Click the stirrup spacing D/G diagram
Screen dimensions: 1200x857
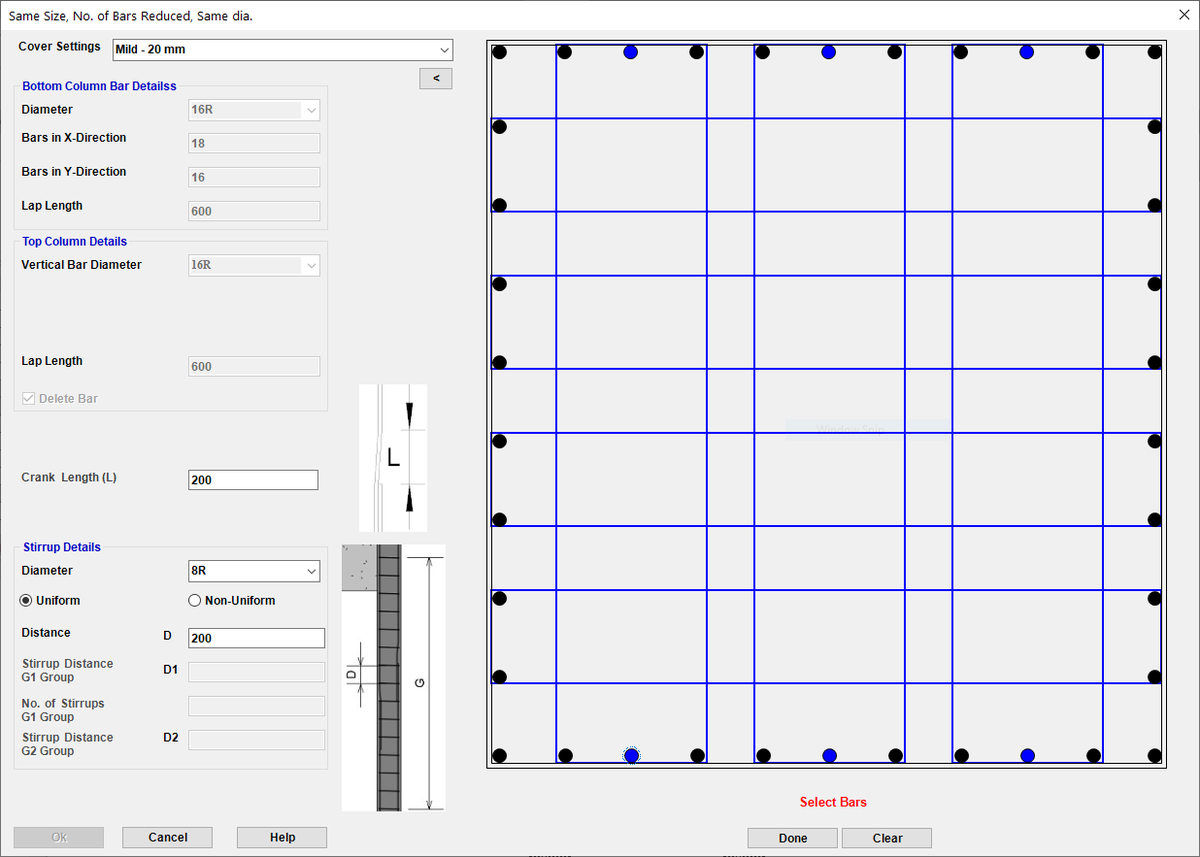coord(393,677)
